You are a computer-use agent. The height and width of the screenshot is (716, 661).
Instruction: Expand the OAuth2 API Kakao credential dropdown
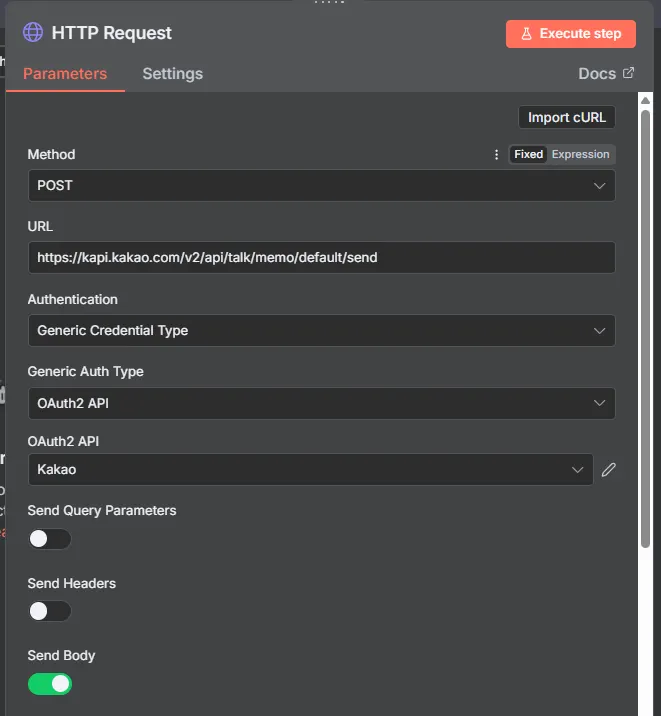tap(310, 470)
